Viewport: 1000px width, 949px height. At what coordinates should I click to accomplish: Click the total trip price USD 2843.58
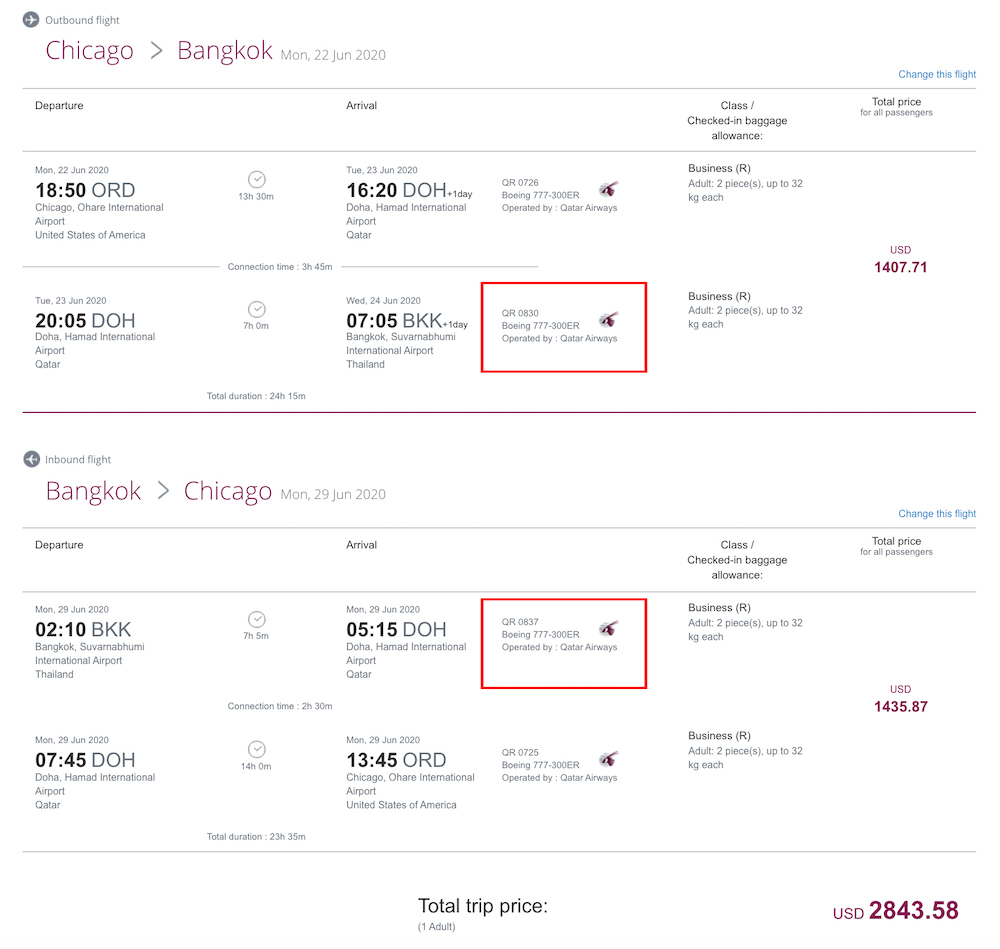coord(895,911)
